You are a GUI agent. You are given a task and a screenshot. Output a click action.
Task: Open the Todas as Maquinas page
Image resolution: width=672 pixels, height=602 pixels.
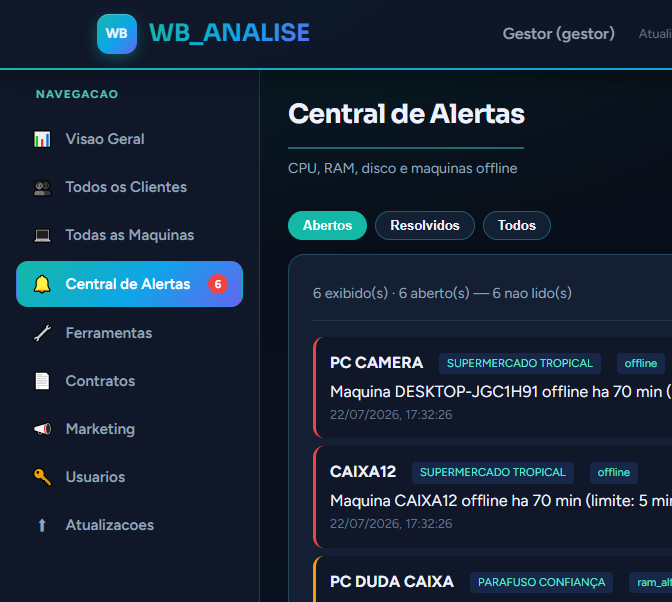[129, 235]
